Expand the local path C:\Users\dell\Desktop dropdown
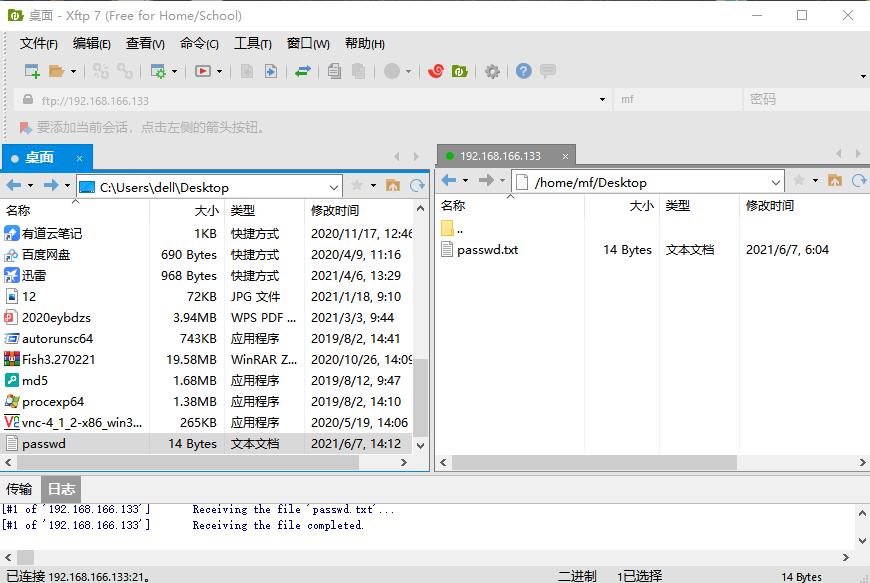 pyautogui.click(x=333, y=187)
